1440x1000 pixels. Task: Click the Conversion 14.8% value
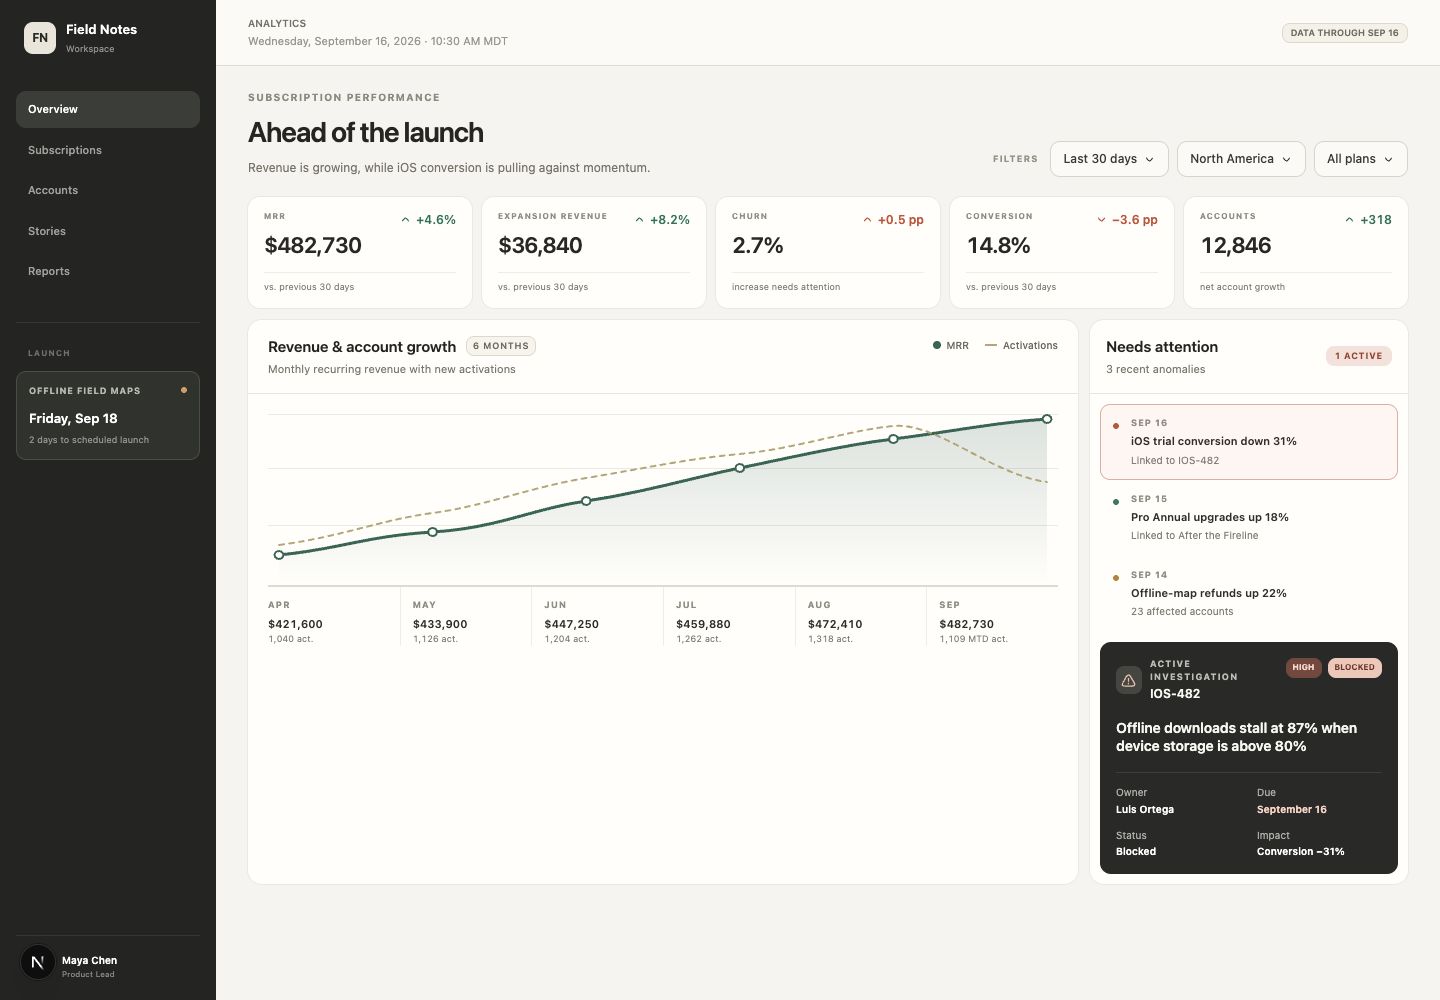click(999, 246)
